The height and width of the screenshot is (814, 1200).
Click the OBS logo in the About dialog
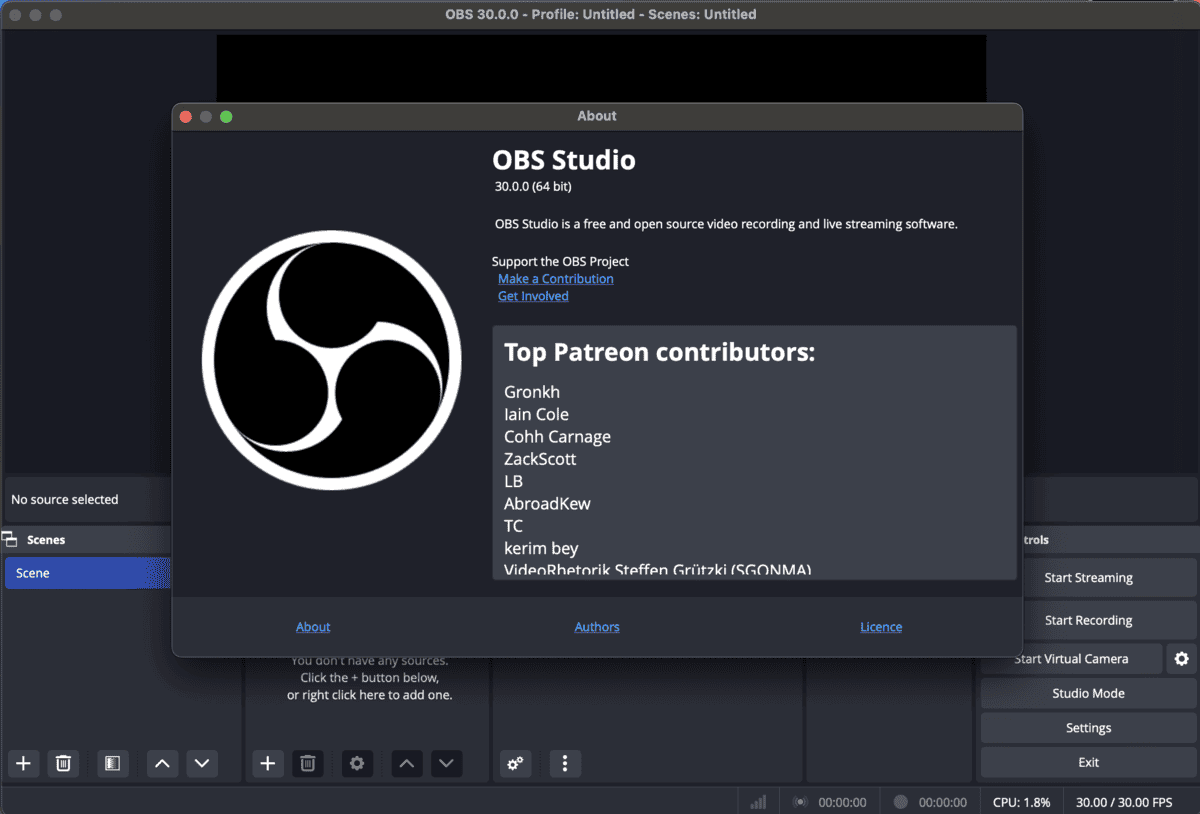coord(331,360)
